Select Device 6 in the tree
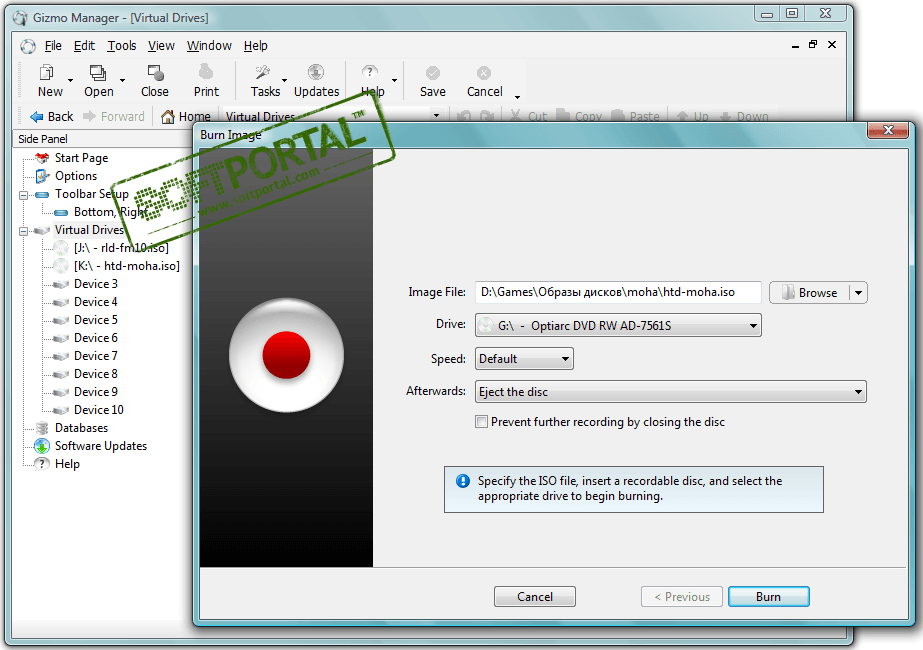 (x=95, y=338)
